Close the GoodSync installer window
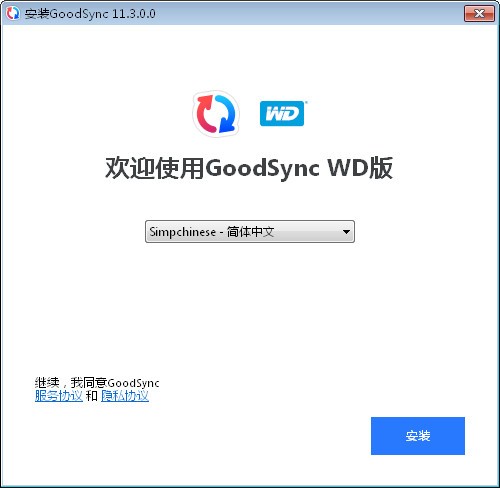500x488 pixels. coord(479,14)
